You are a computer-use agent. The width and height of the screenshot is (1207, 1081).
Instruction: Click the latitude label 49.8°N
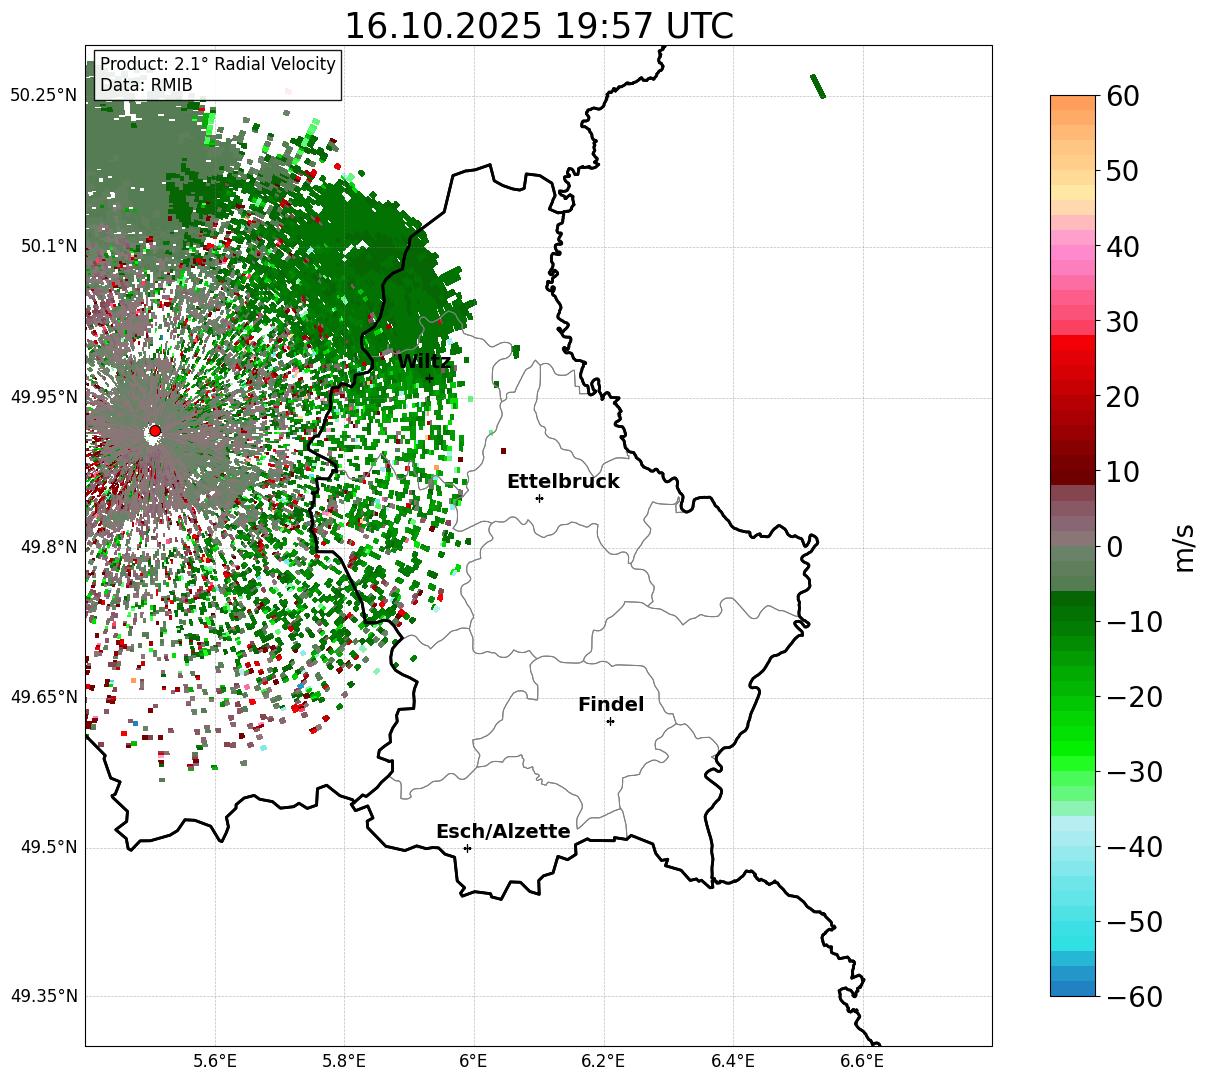[x=48, y=547]
